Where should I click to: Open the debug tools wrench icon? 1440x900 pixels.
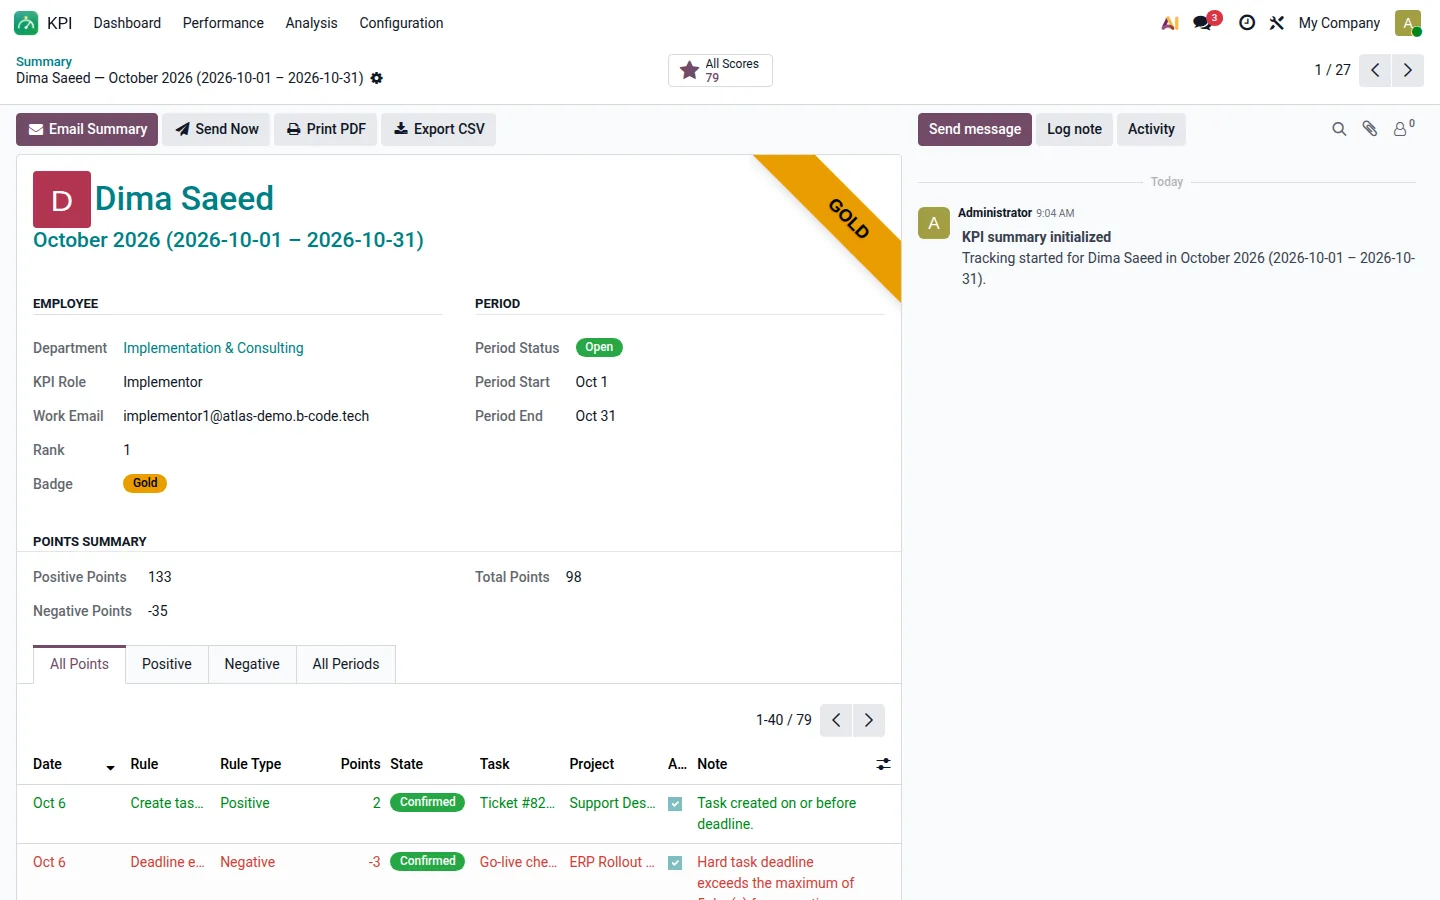coord(1276,23)
